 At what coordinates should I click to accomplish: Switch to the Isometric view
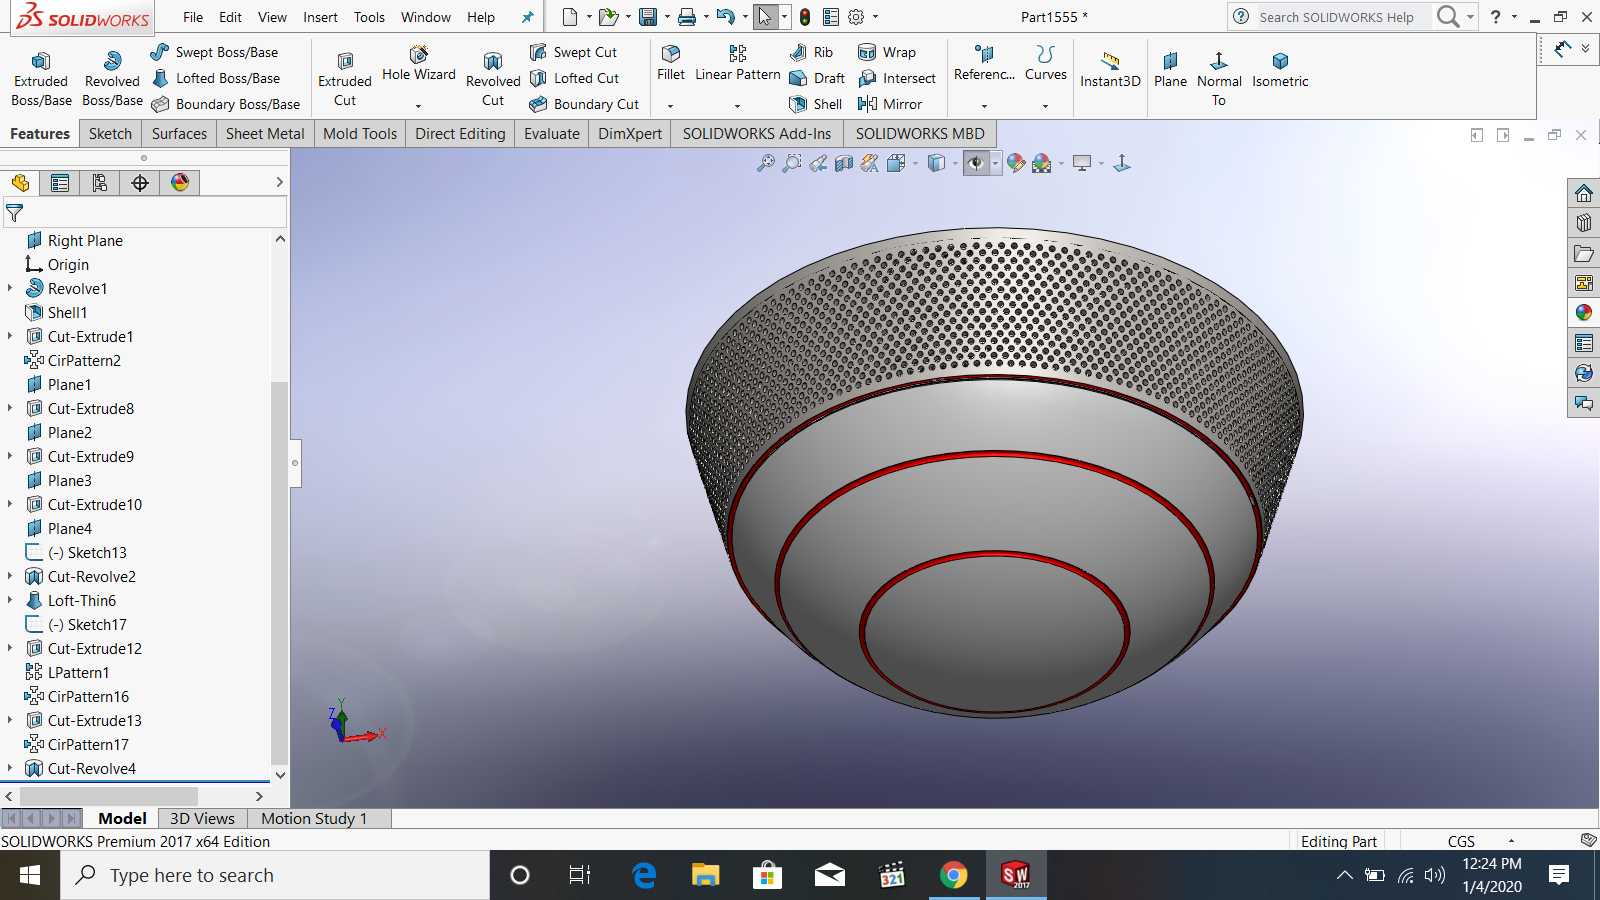click(1280, 70)
